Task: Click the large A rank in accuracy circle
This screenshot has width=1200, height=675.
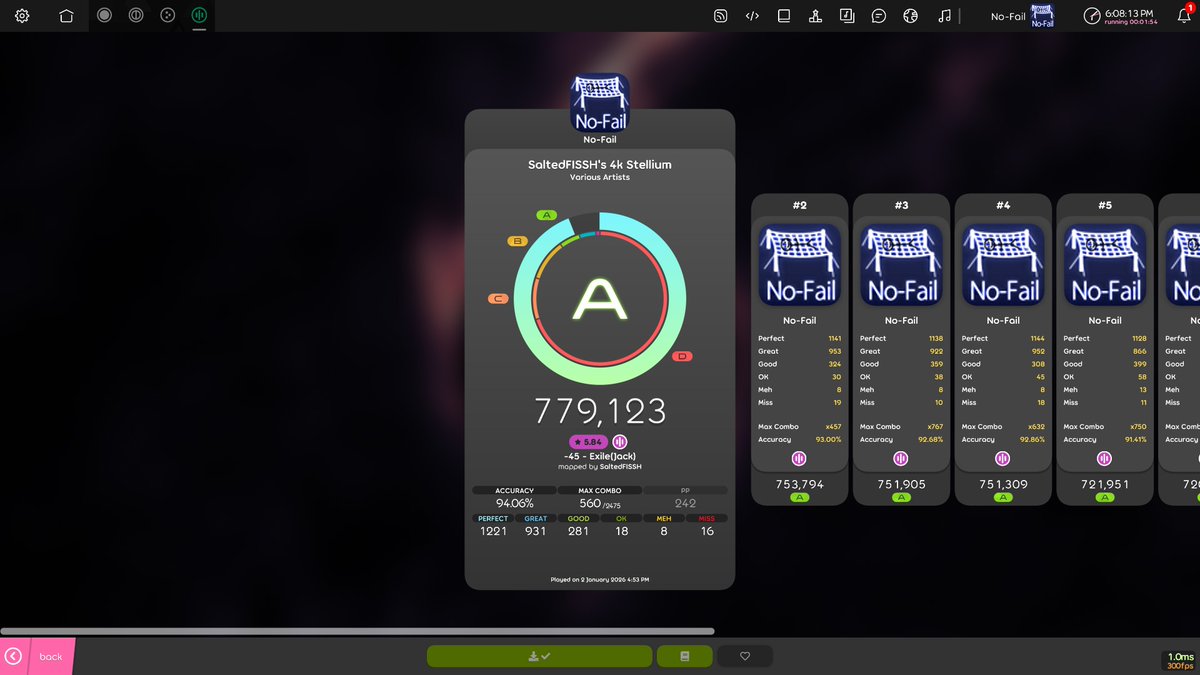Action: click(600, 299)
